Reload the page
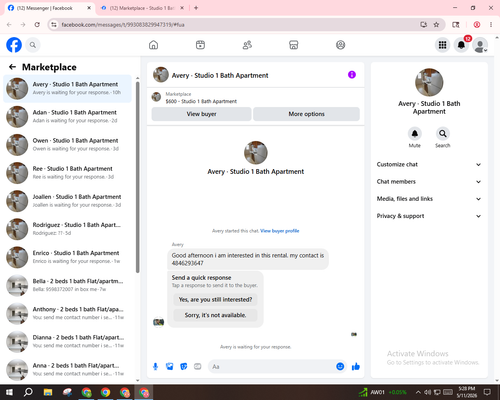Screen dimensions: 500x400 pos(37,25)
